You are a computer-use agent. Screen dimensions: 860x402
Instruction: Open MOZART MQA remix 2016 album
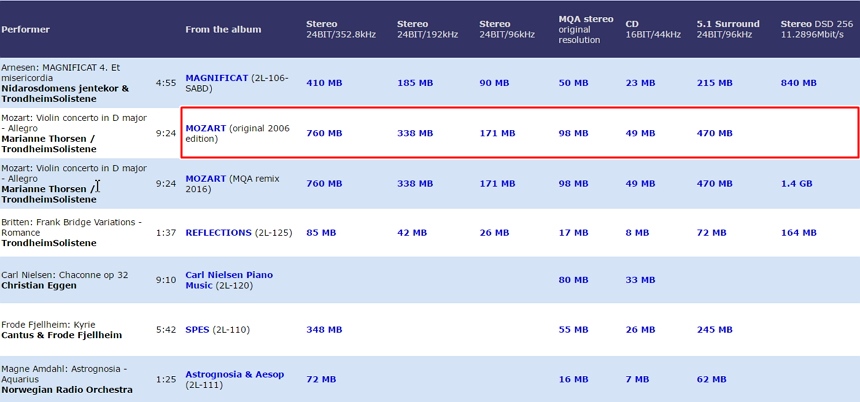point(206,179)
